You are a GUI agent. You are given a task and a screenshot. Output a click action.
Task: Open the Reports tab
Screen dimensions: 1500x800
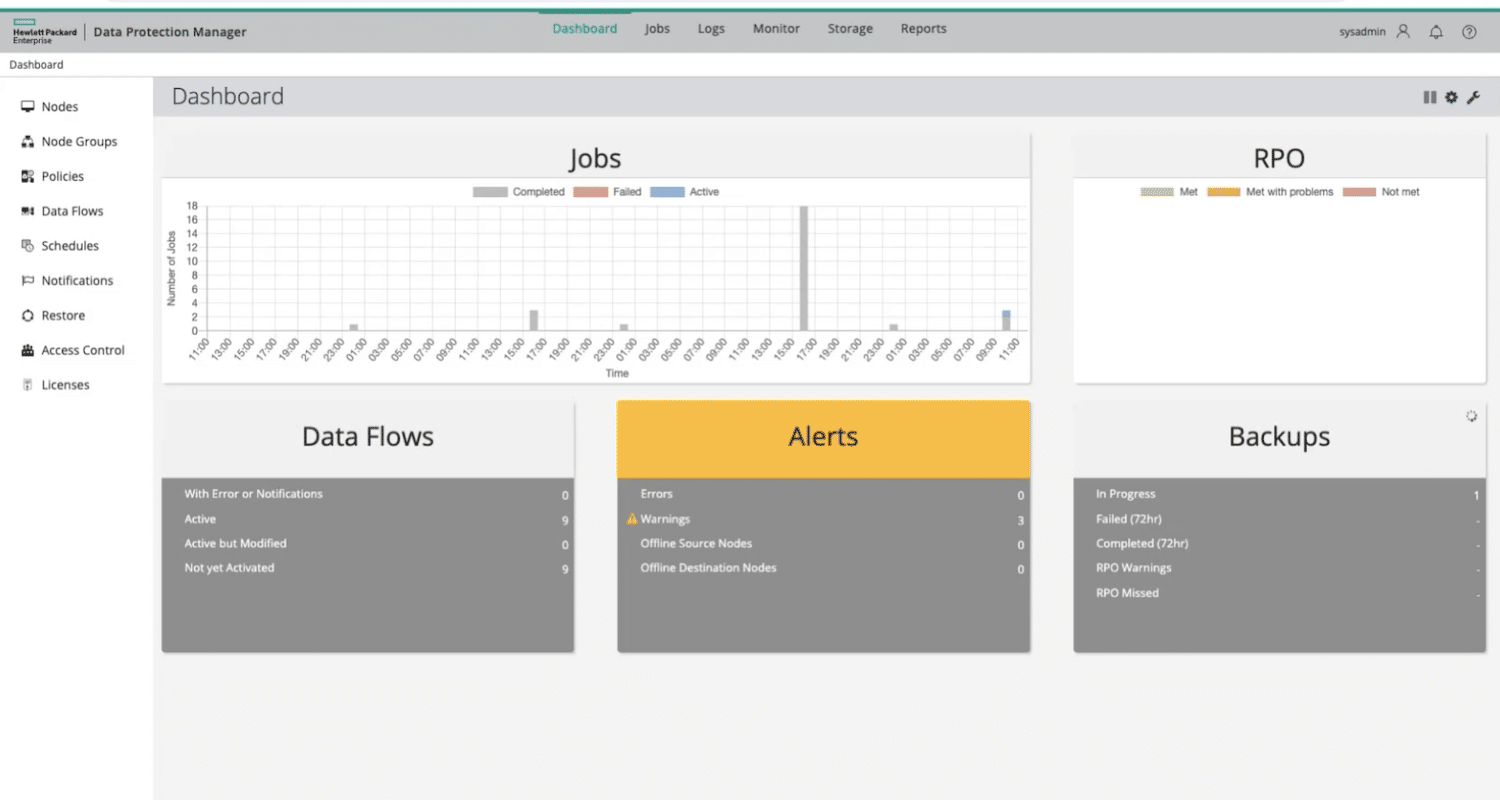coord(923,29)
